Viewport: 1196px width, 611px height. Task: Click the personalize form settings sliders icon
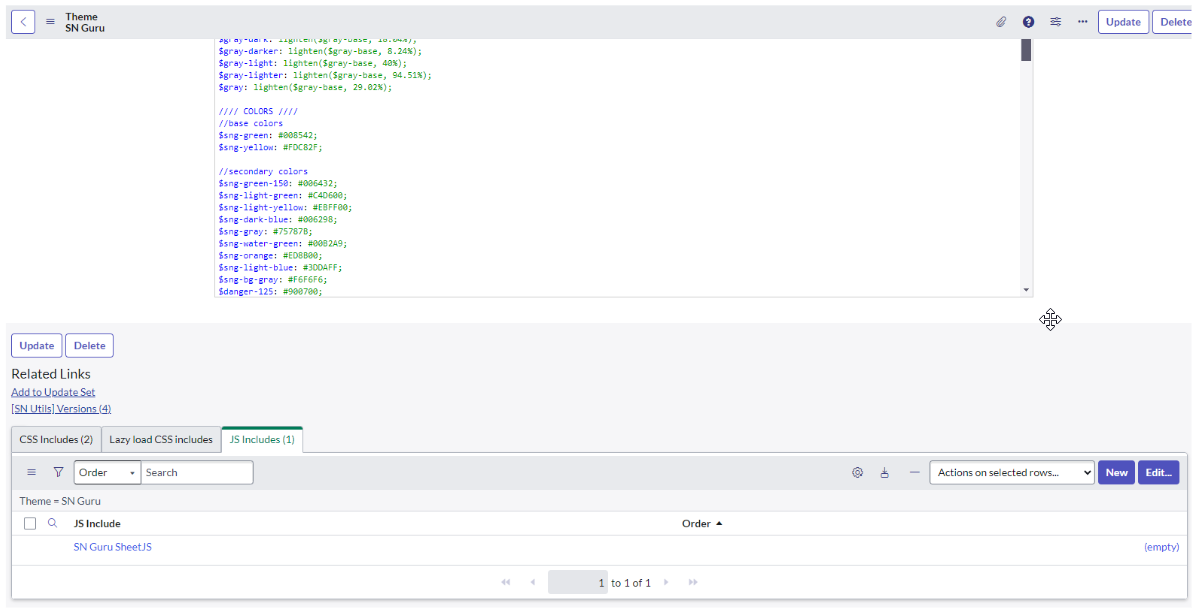click(x=1056, y=22)
